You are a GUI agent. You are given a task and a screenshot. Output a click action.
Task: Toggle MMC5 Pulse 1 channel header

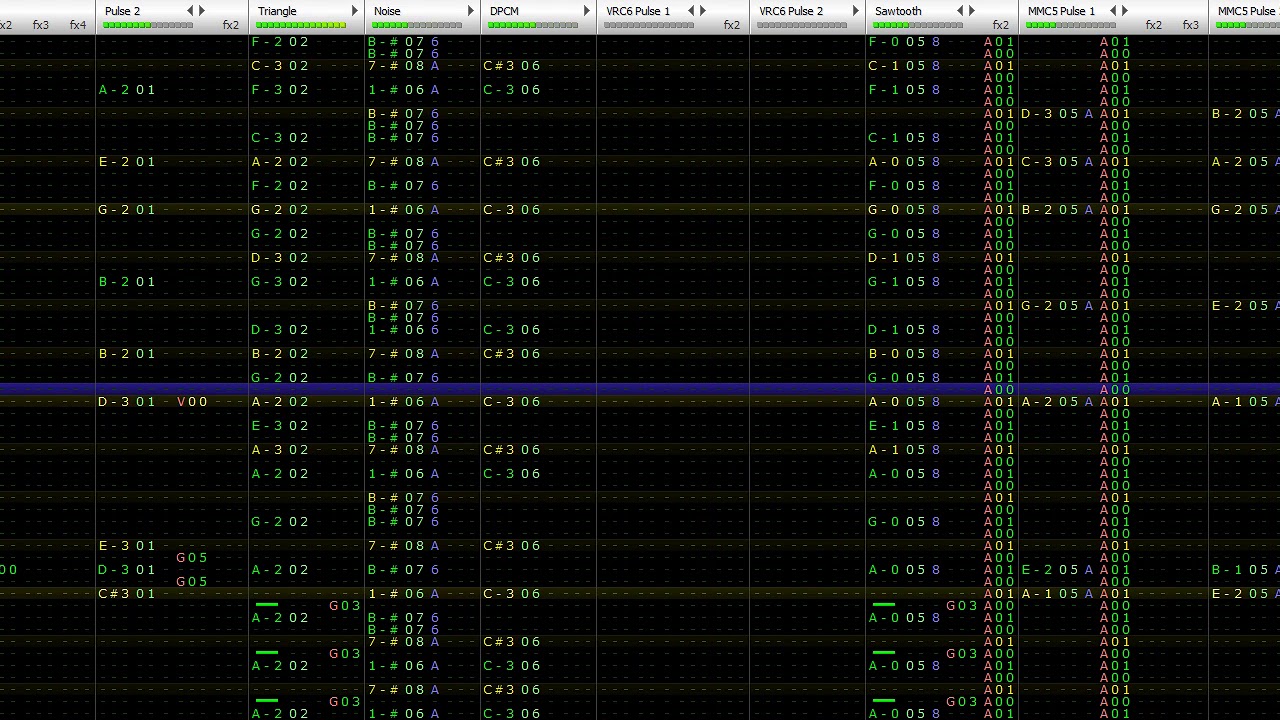pos(1061,11)
